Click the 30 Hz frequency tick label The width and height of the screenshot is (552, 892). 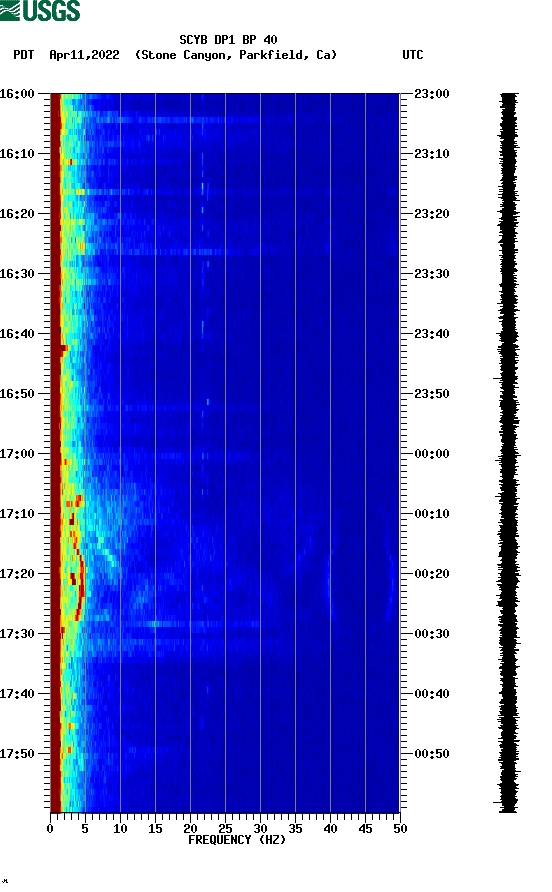pyautogui.click(x=261, y=829)
